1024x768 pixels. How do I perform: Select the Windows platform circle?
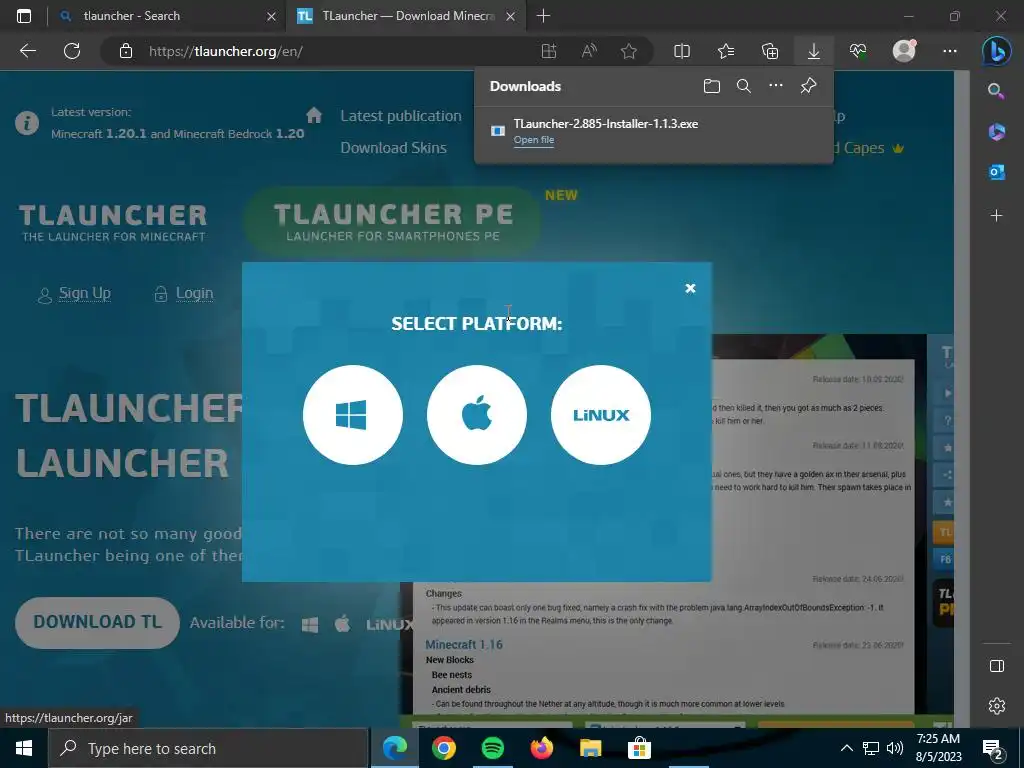[353, 415]
